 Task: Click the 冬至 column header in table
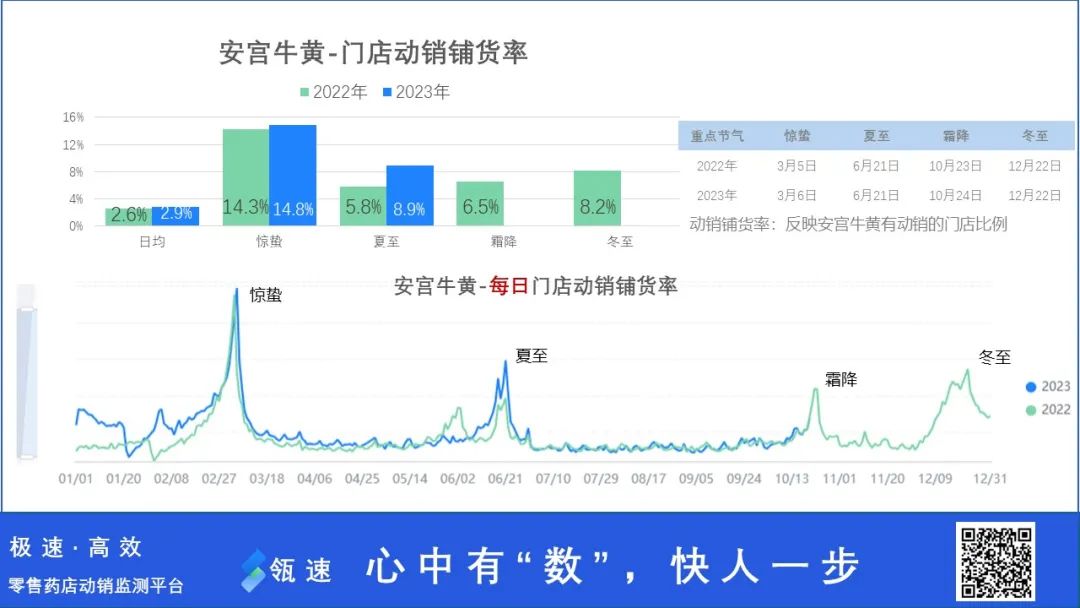(1035, 136)
